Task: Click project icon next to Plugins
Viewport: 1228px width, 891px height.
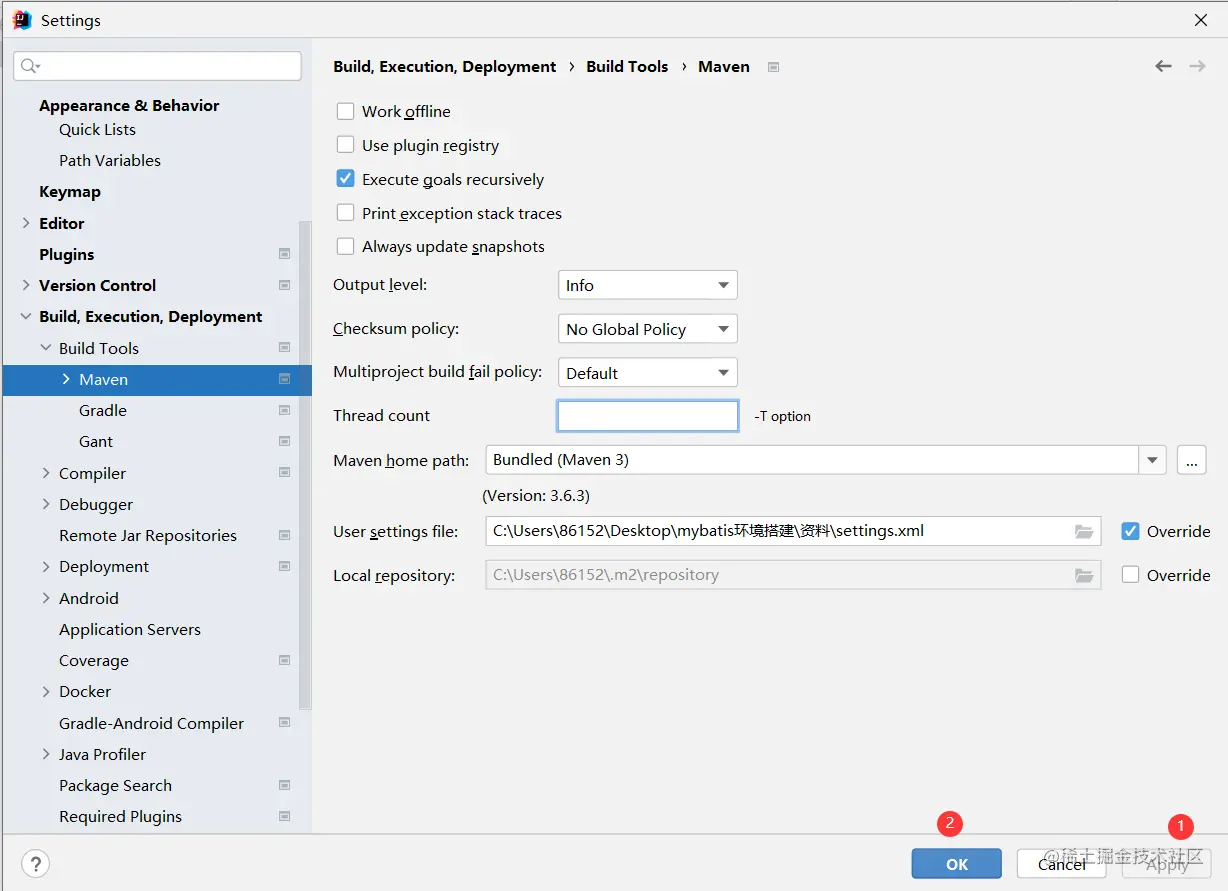Action: point(285,254)
